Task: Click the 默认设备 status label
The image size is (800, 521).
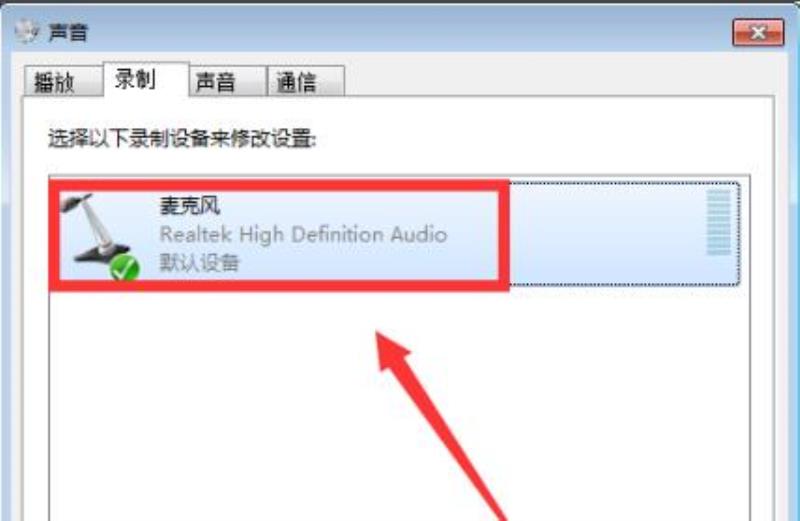Action: [199, 263]
